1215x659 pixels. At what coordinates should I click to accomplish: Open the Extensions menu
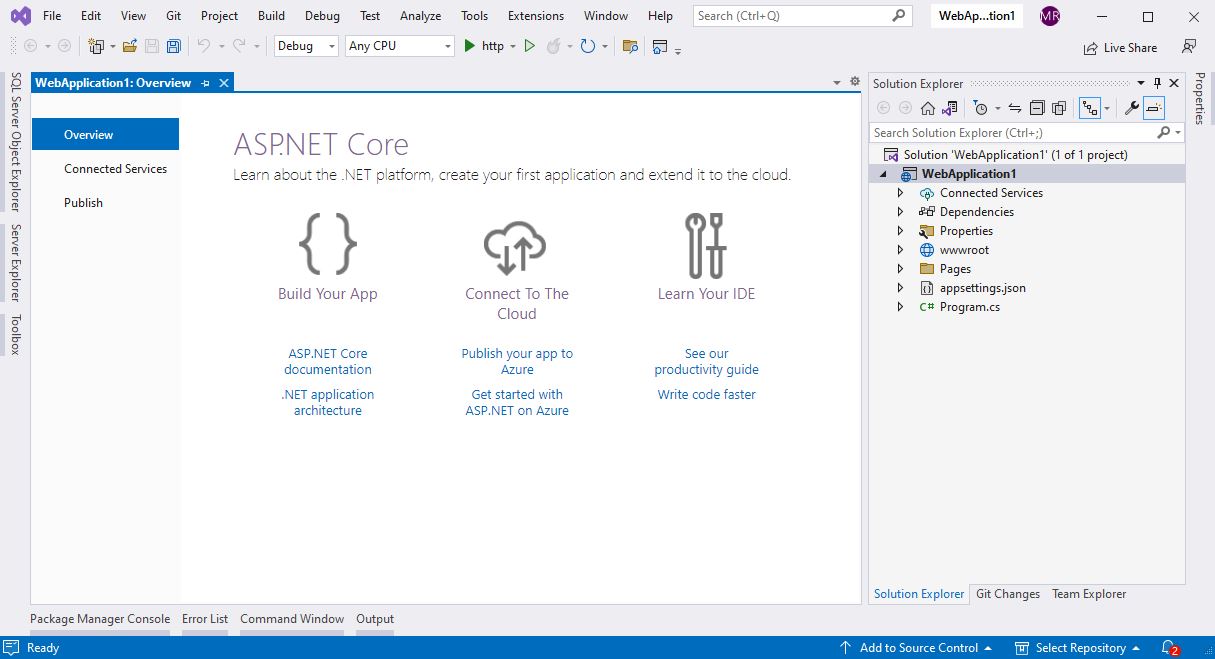[536, 16]
